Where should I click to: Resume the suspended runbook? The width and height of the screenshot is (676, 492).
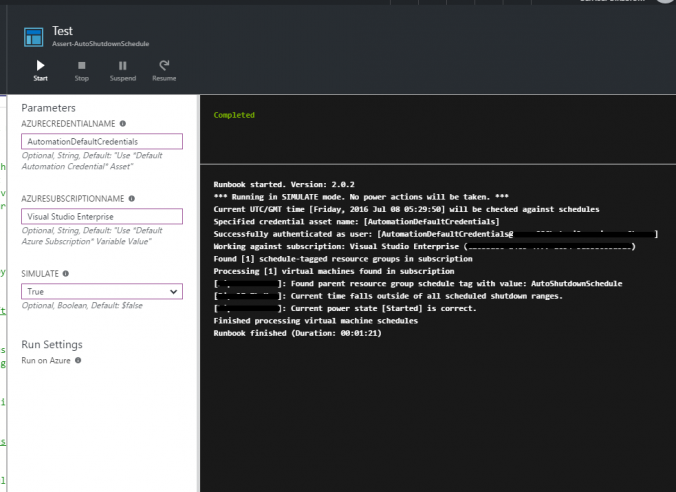tap(164, 71)
